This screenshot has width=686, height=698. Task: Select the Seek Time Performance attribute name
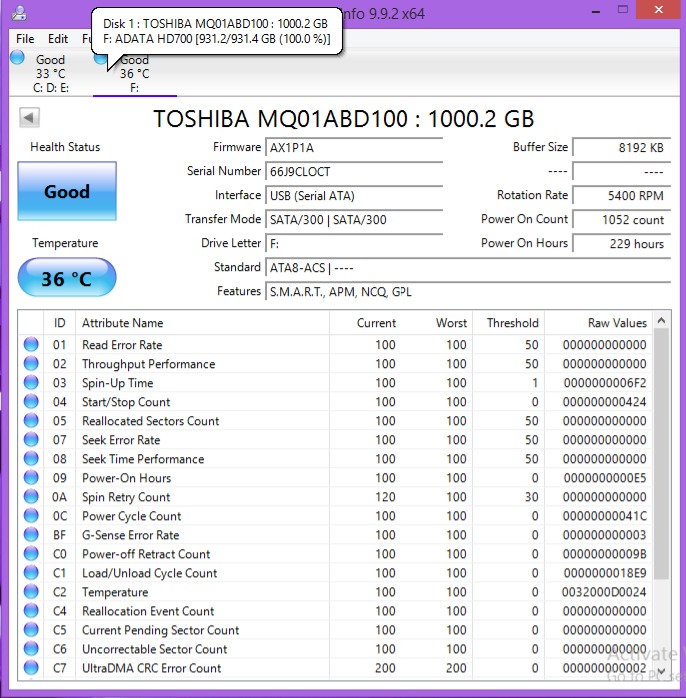(143, 459)
